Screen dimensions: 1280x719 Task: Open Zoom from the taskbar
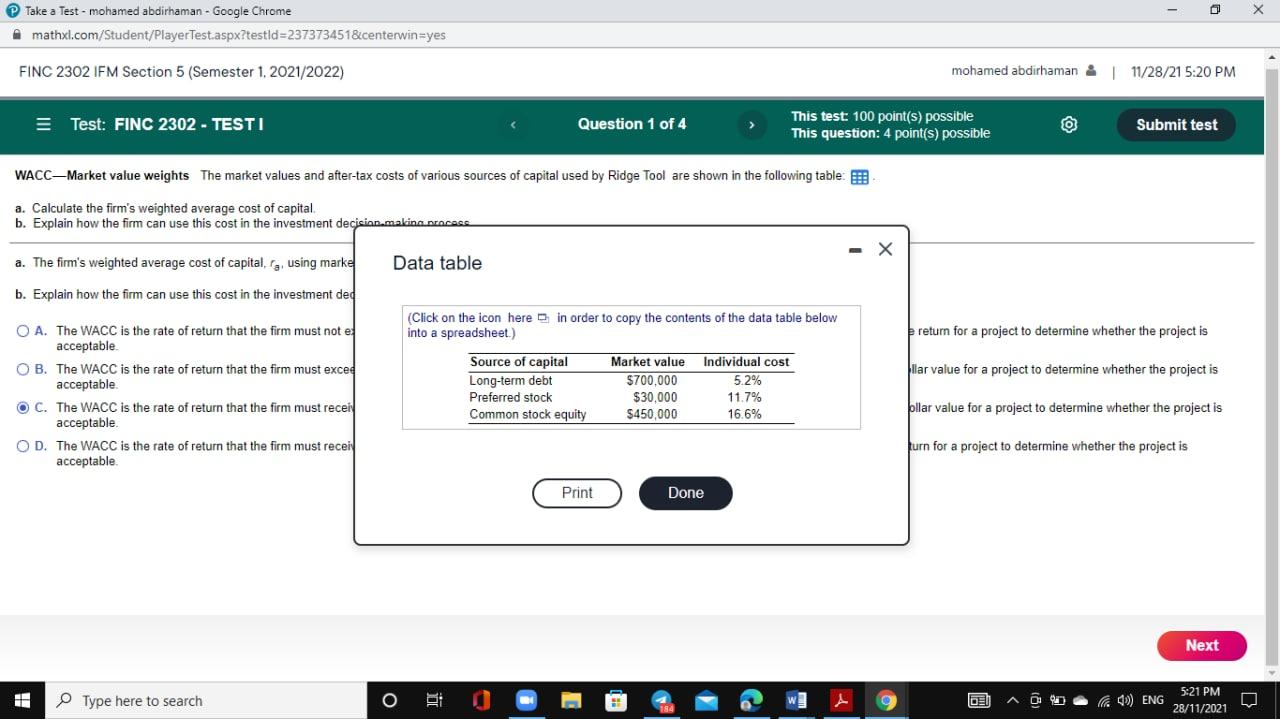(527, 701)
